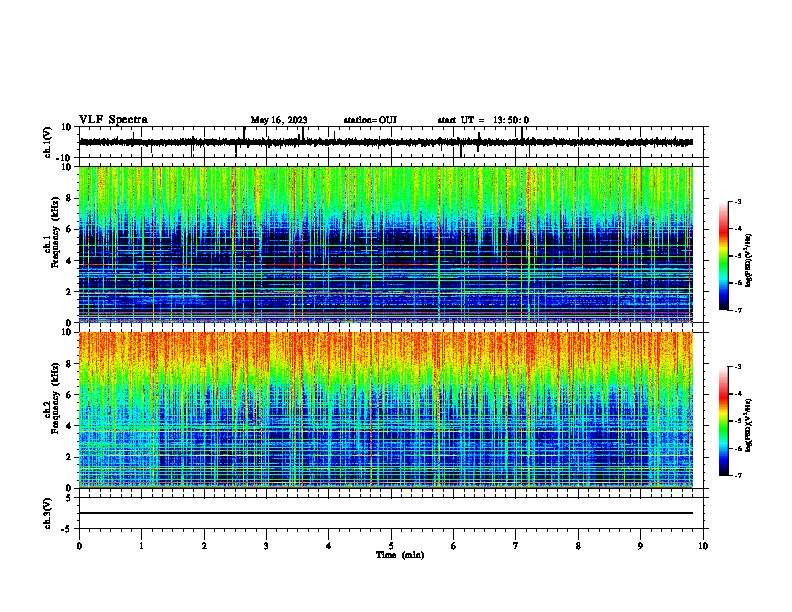Click the ch.2 spectrogram color scale bar
This screenshot has width=792, height=612.
[x=723, y=421]
